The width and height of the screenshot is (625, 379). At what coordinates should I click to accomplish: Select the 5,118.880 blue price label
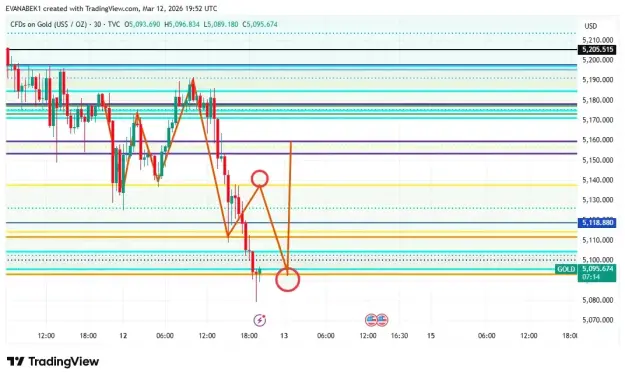click(x=597, y=222)
